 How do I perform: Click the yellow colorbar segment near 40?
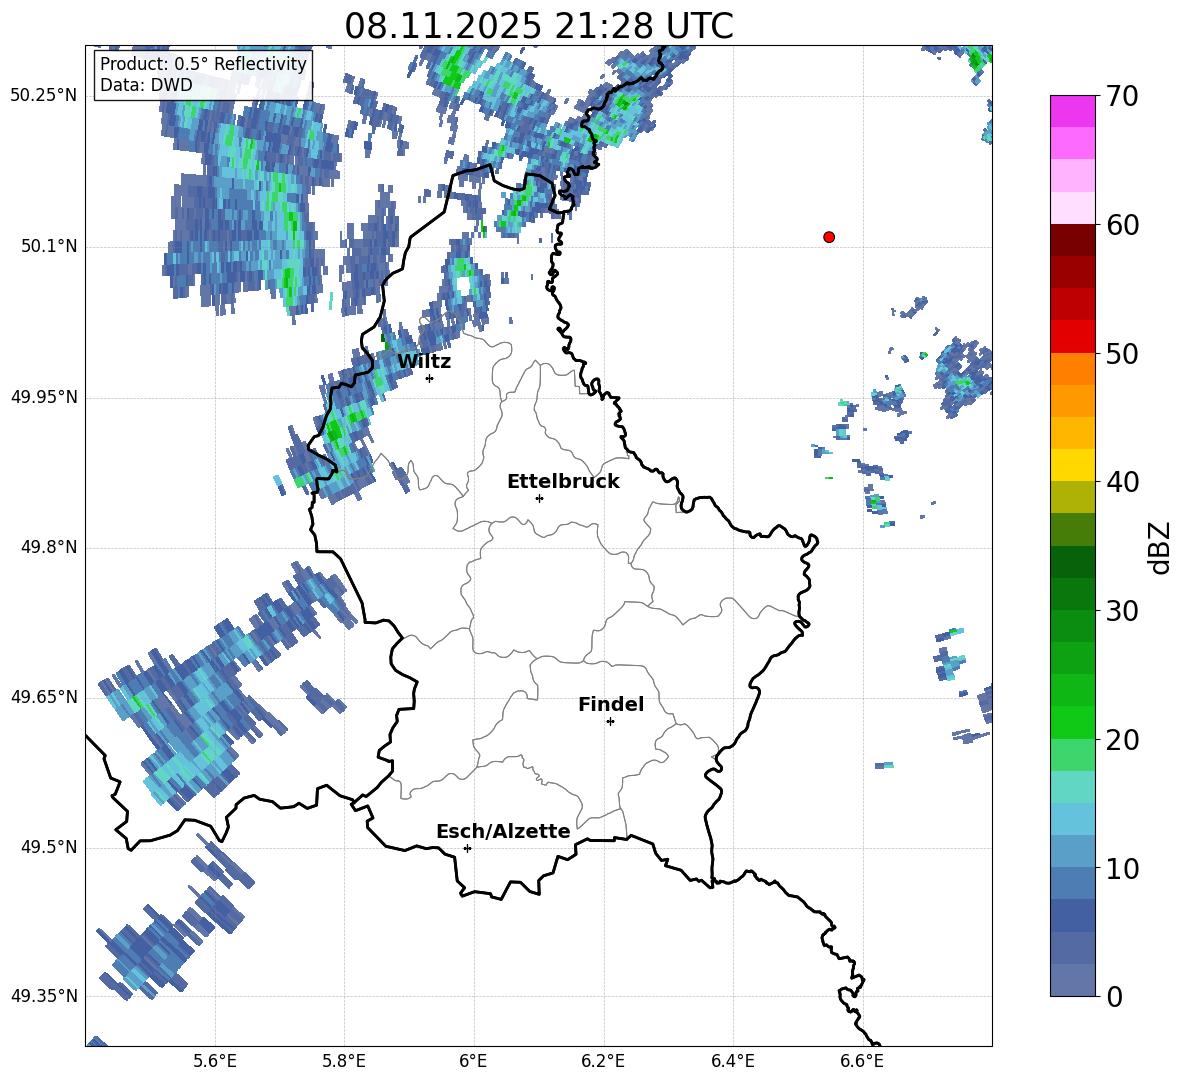(x=1073, y=465)
